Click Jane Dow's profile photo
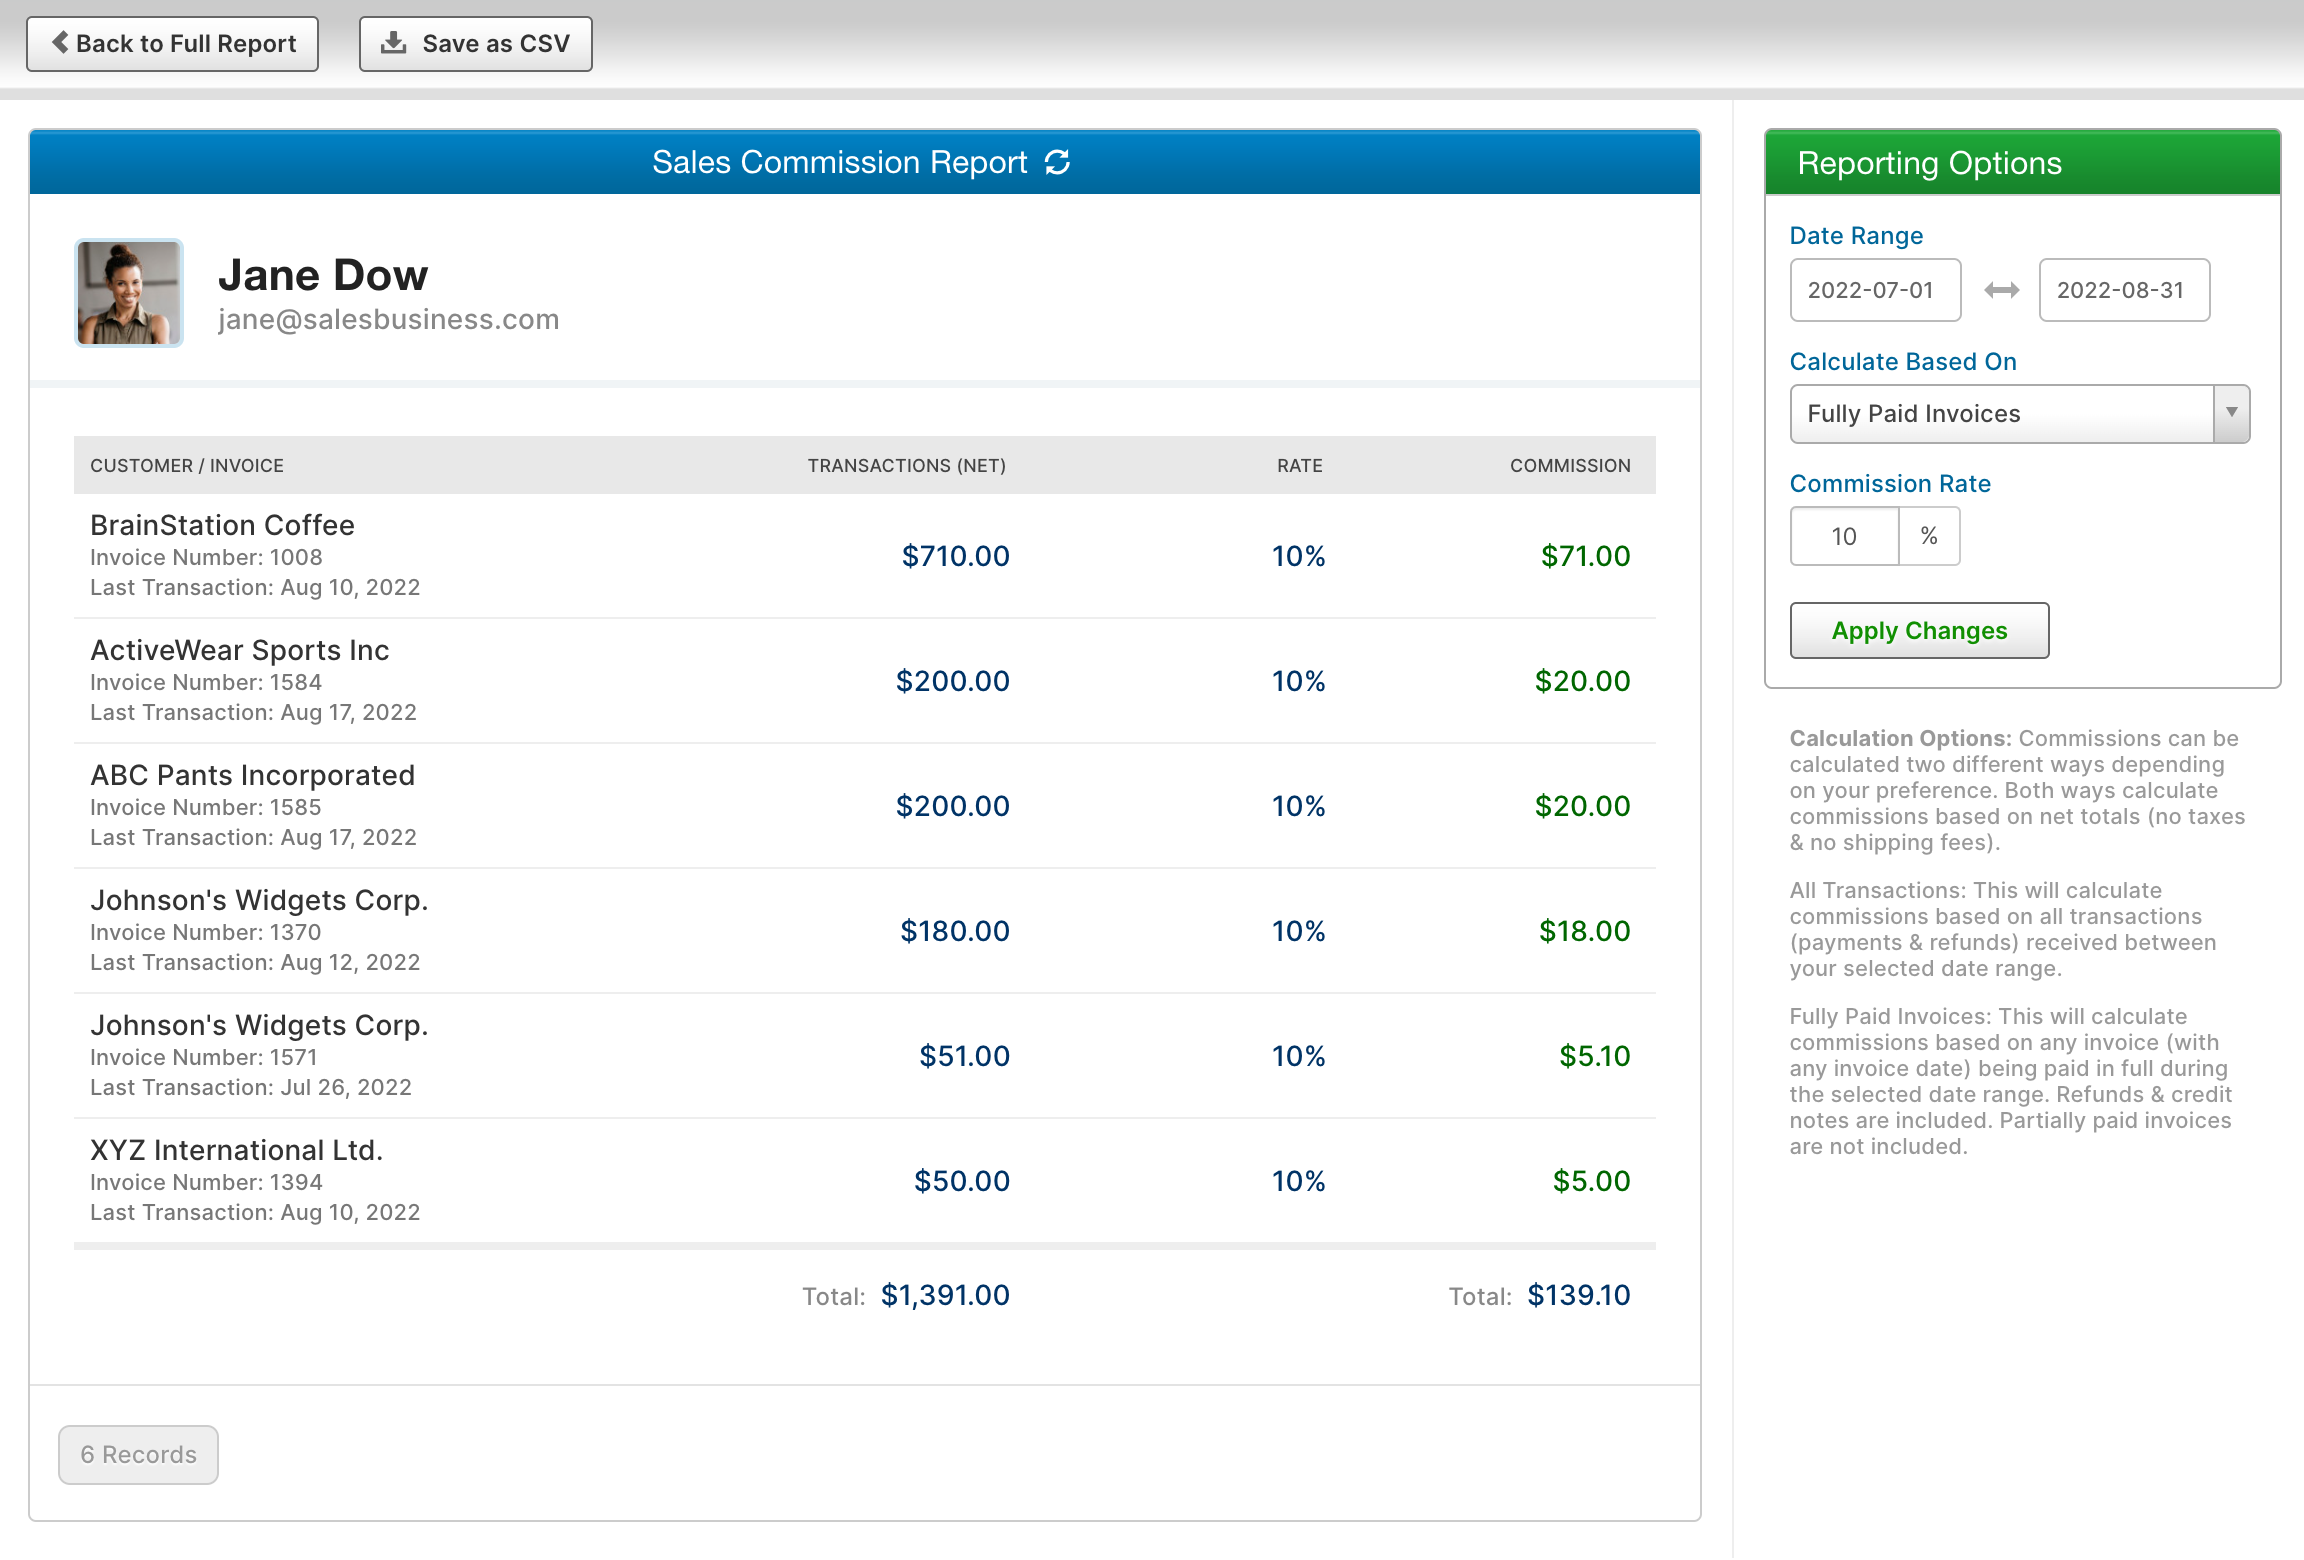 tap(129, 293)
